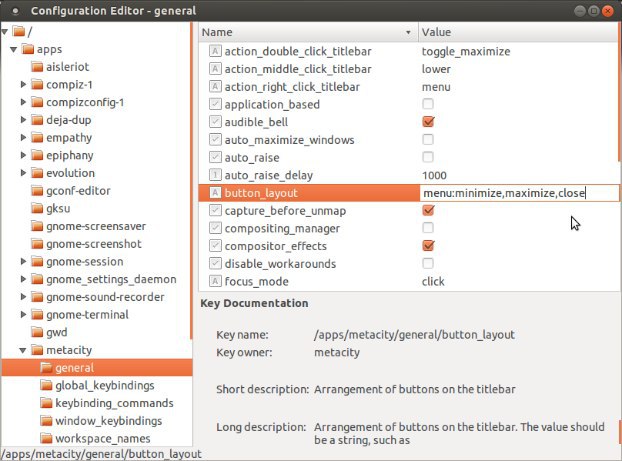Click the apps folder icon
Screen dimensions: 622x461
tap(28, 49)
